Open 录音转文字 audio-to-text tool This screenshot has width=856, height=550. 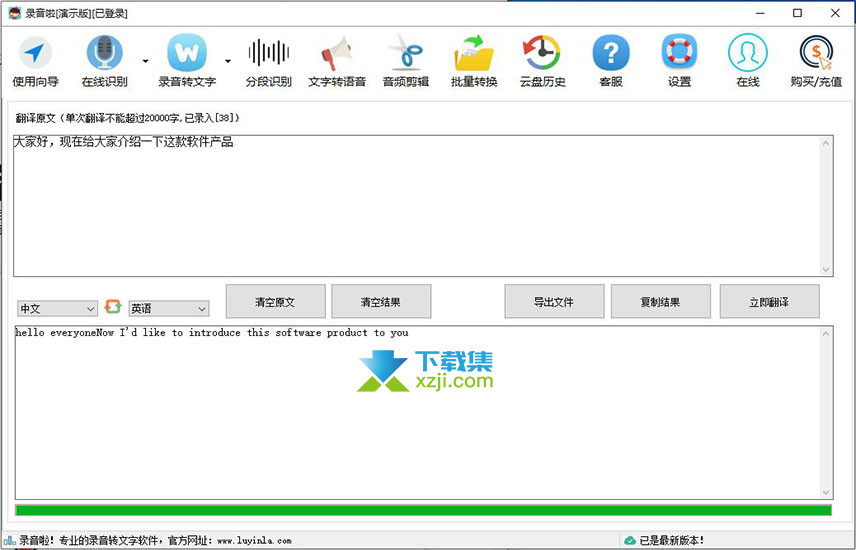point(187,61)
